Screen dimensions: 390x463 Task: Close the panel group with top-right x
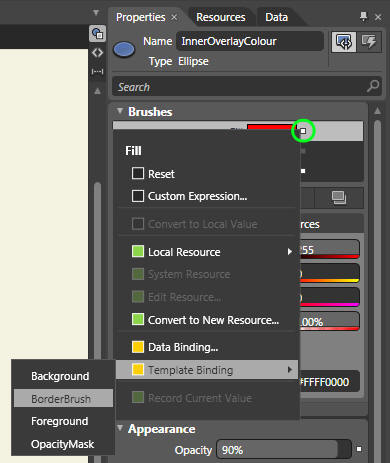coord(378,17)
